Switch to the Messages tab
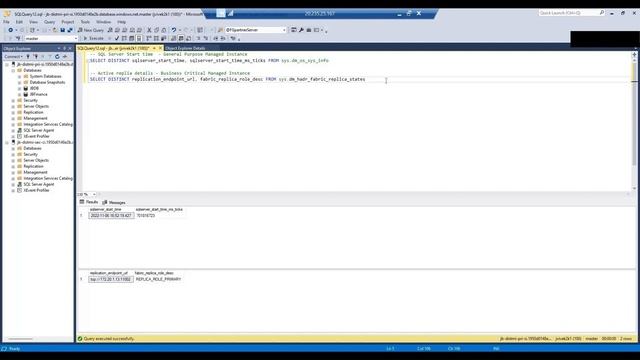 coord(114,202)
